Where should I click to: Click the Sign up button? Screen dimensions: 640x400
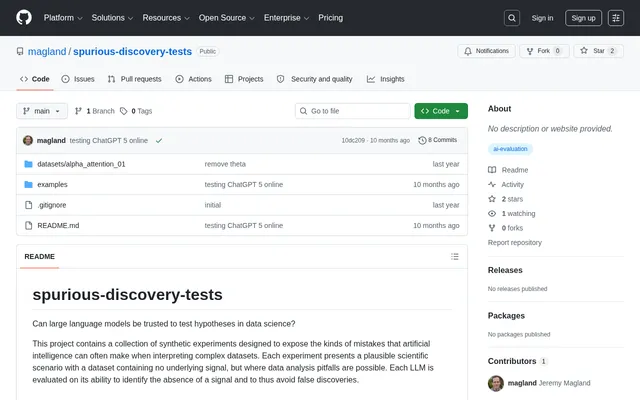583,18
